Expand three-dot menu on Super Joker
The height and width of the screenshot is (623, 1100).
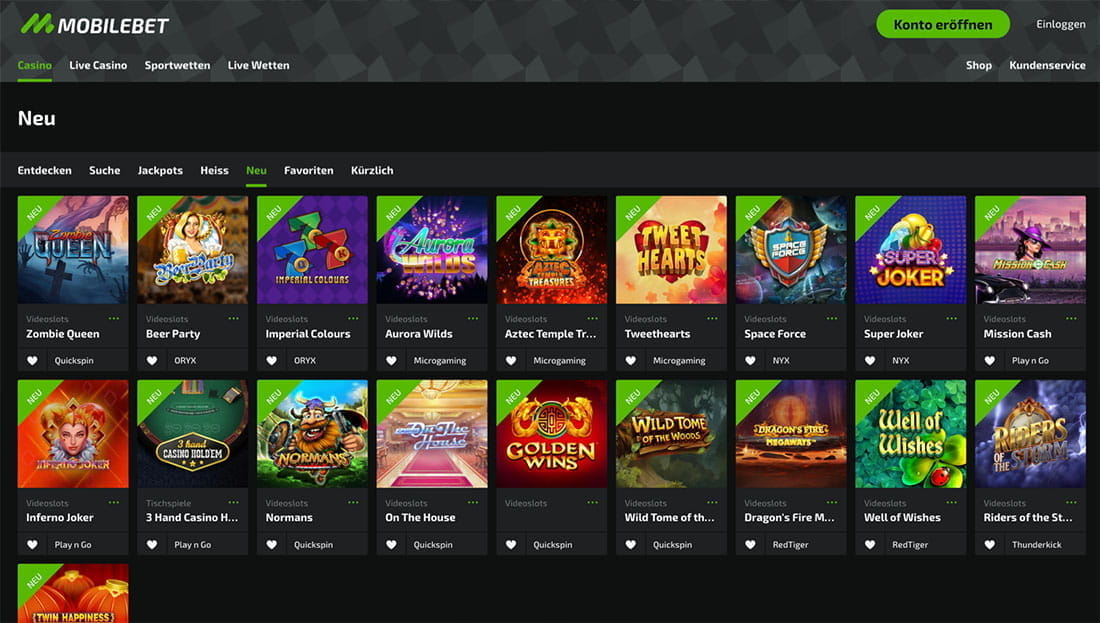951,319
